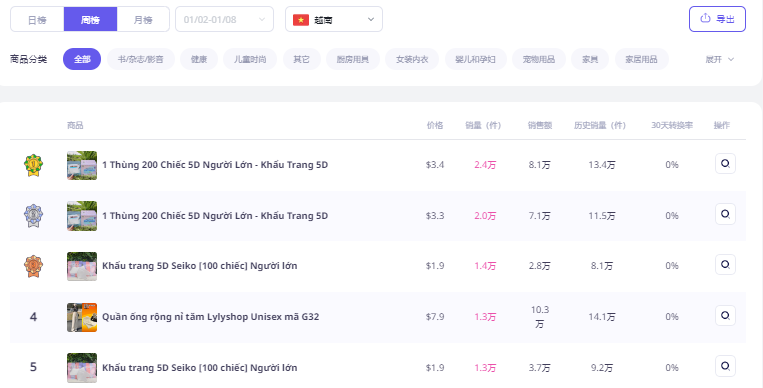
Task: Open the search icon for the third-ranked product
Action: pyautogui.click(x=725, y=265)
